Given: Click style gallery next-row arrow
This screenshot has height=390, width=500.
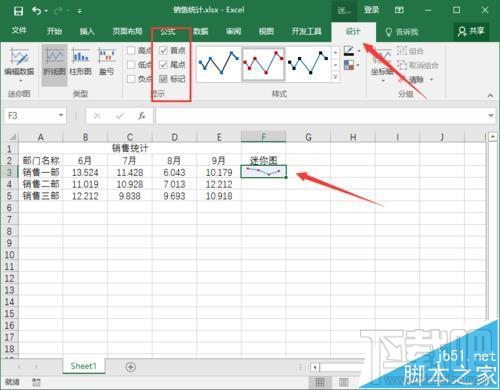Looking at the screenshot, I should click(335, 65).
